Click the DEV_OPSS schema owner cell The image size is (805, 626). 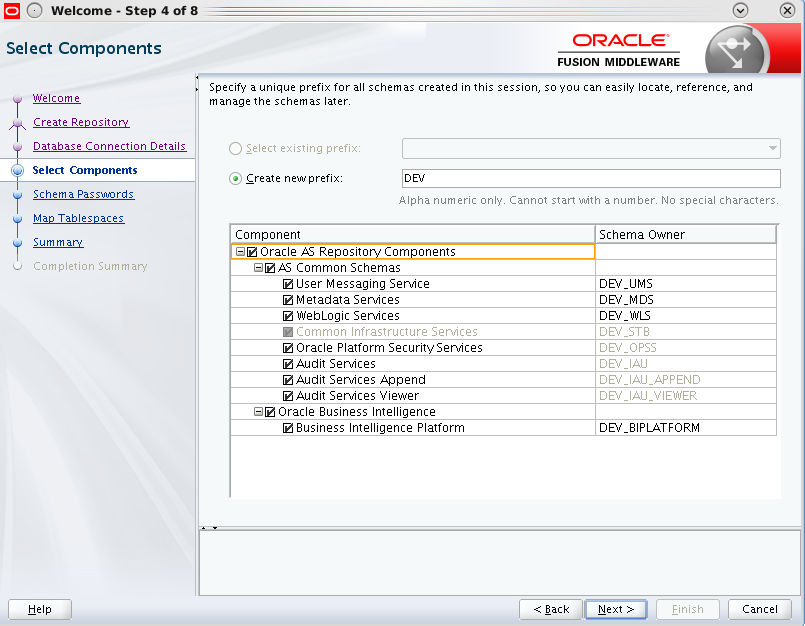point(685,348)
